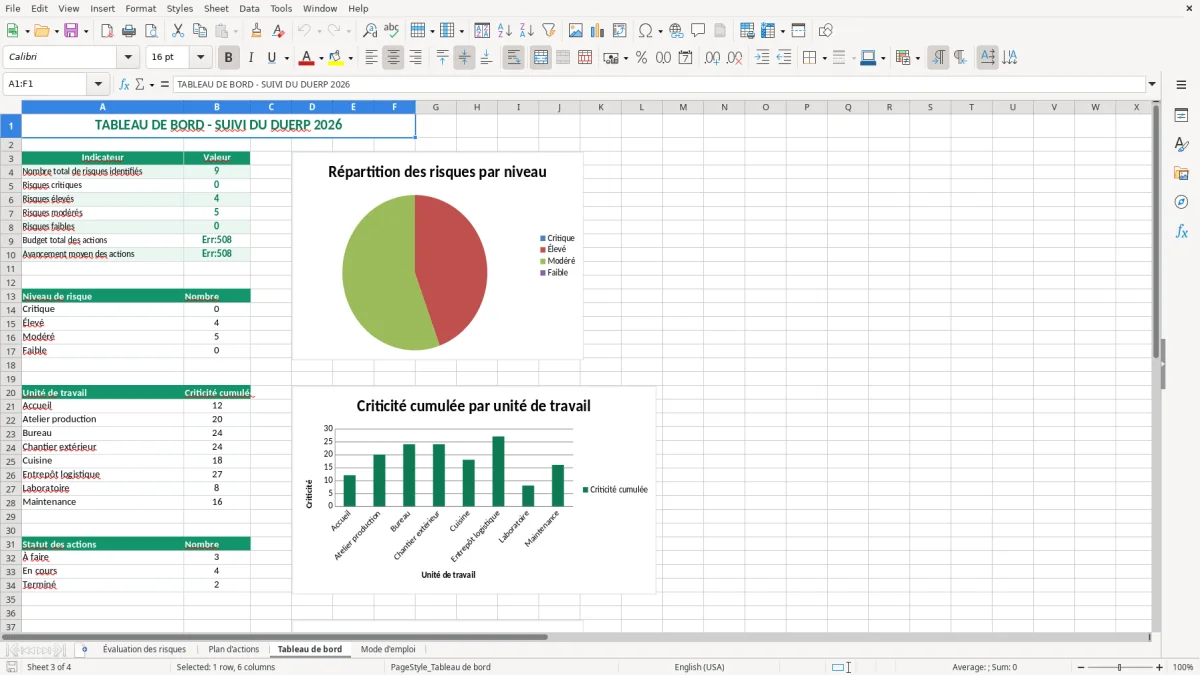Insert an image
This screenshot has height=675, width=1200.
point(576,31)
